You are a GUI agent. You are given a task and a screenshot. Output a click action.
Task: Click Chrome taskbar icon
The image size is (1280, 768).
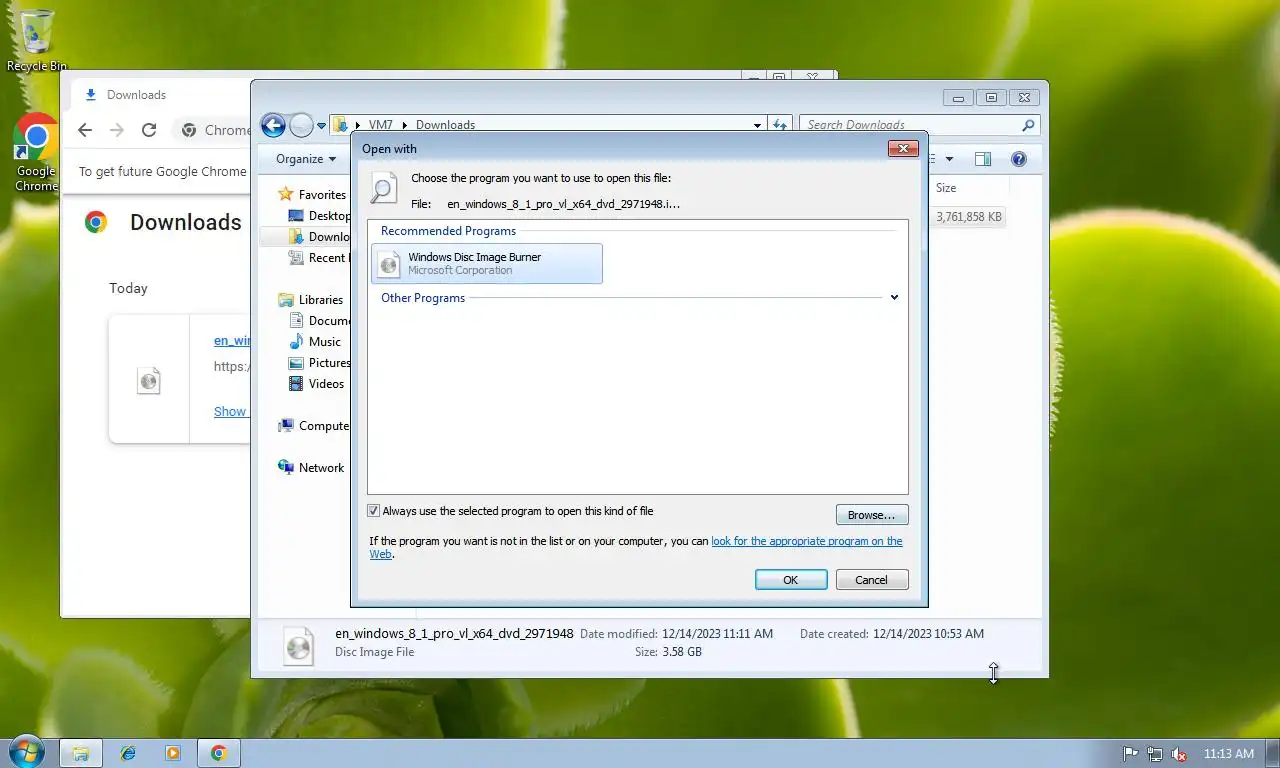(219, 753)
